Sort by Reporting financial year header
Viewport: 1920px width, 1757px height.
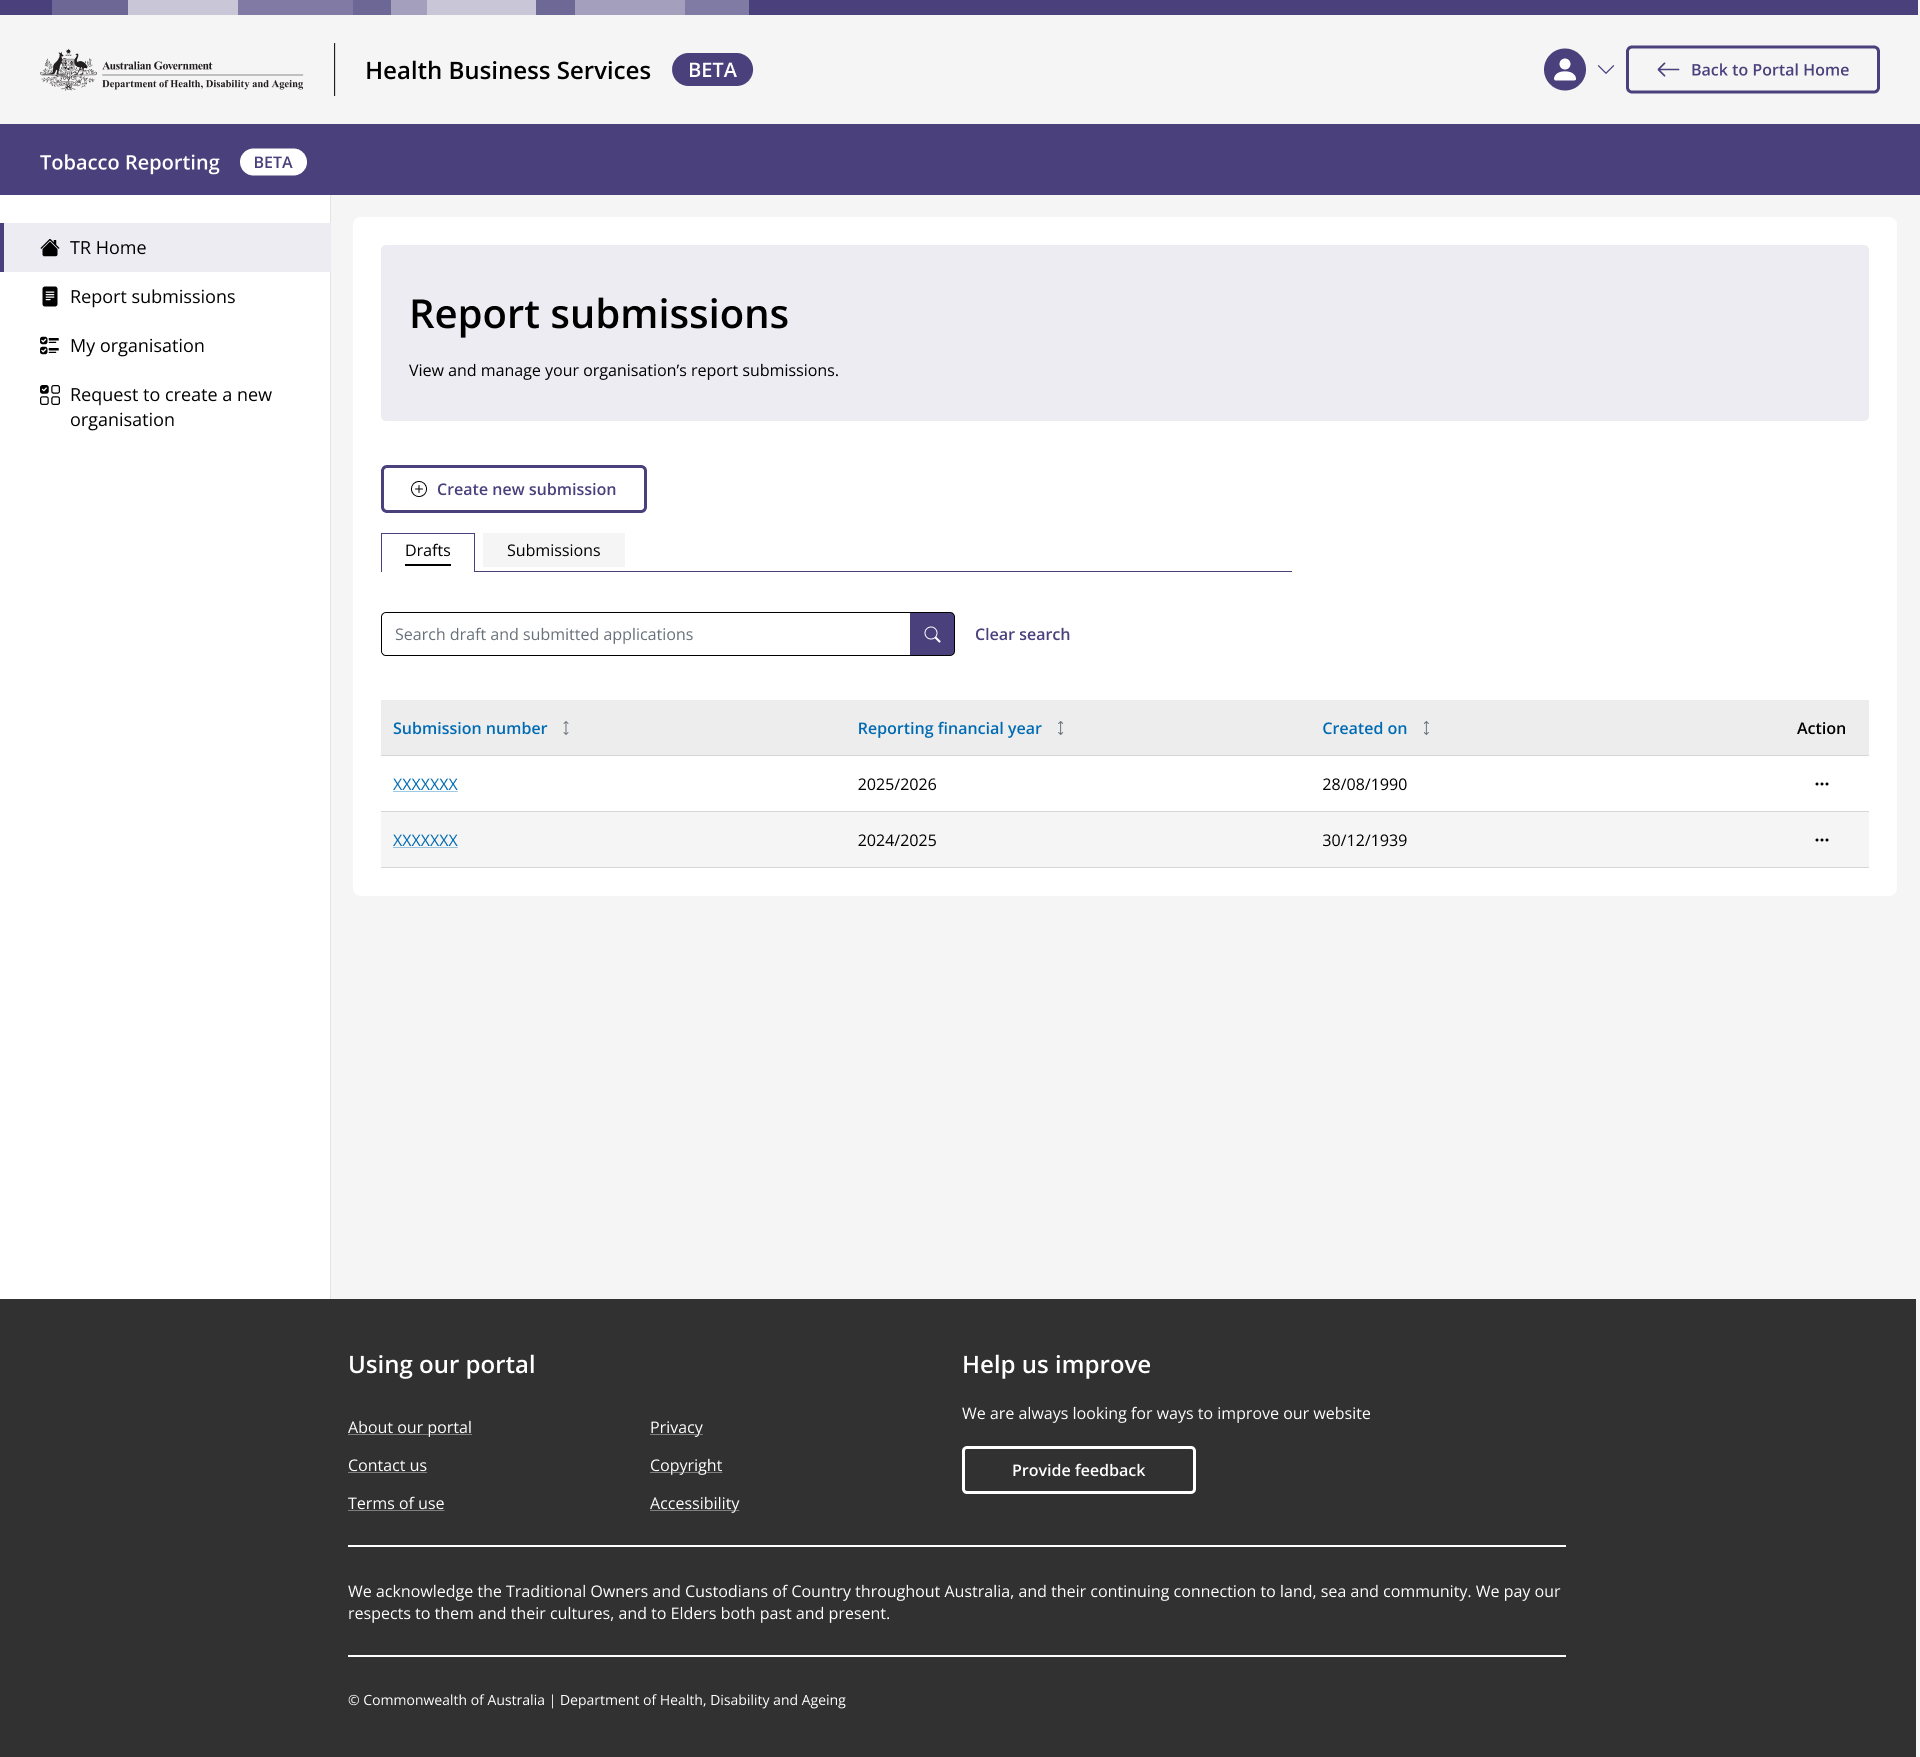(949, 728)
